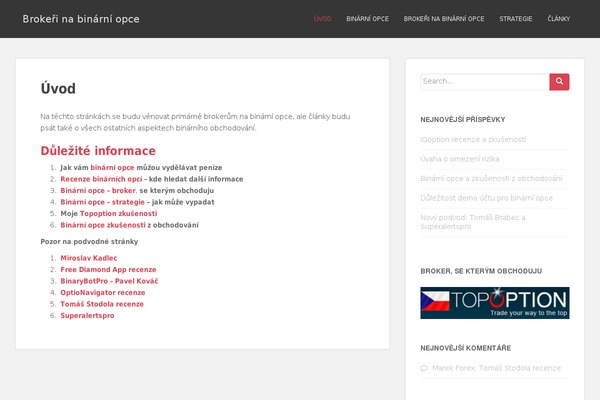Screen dimensions: 600x400
Task: Open the OptioNavigator recenze link
Action: (x=103, y=292)
